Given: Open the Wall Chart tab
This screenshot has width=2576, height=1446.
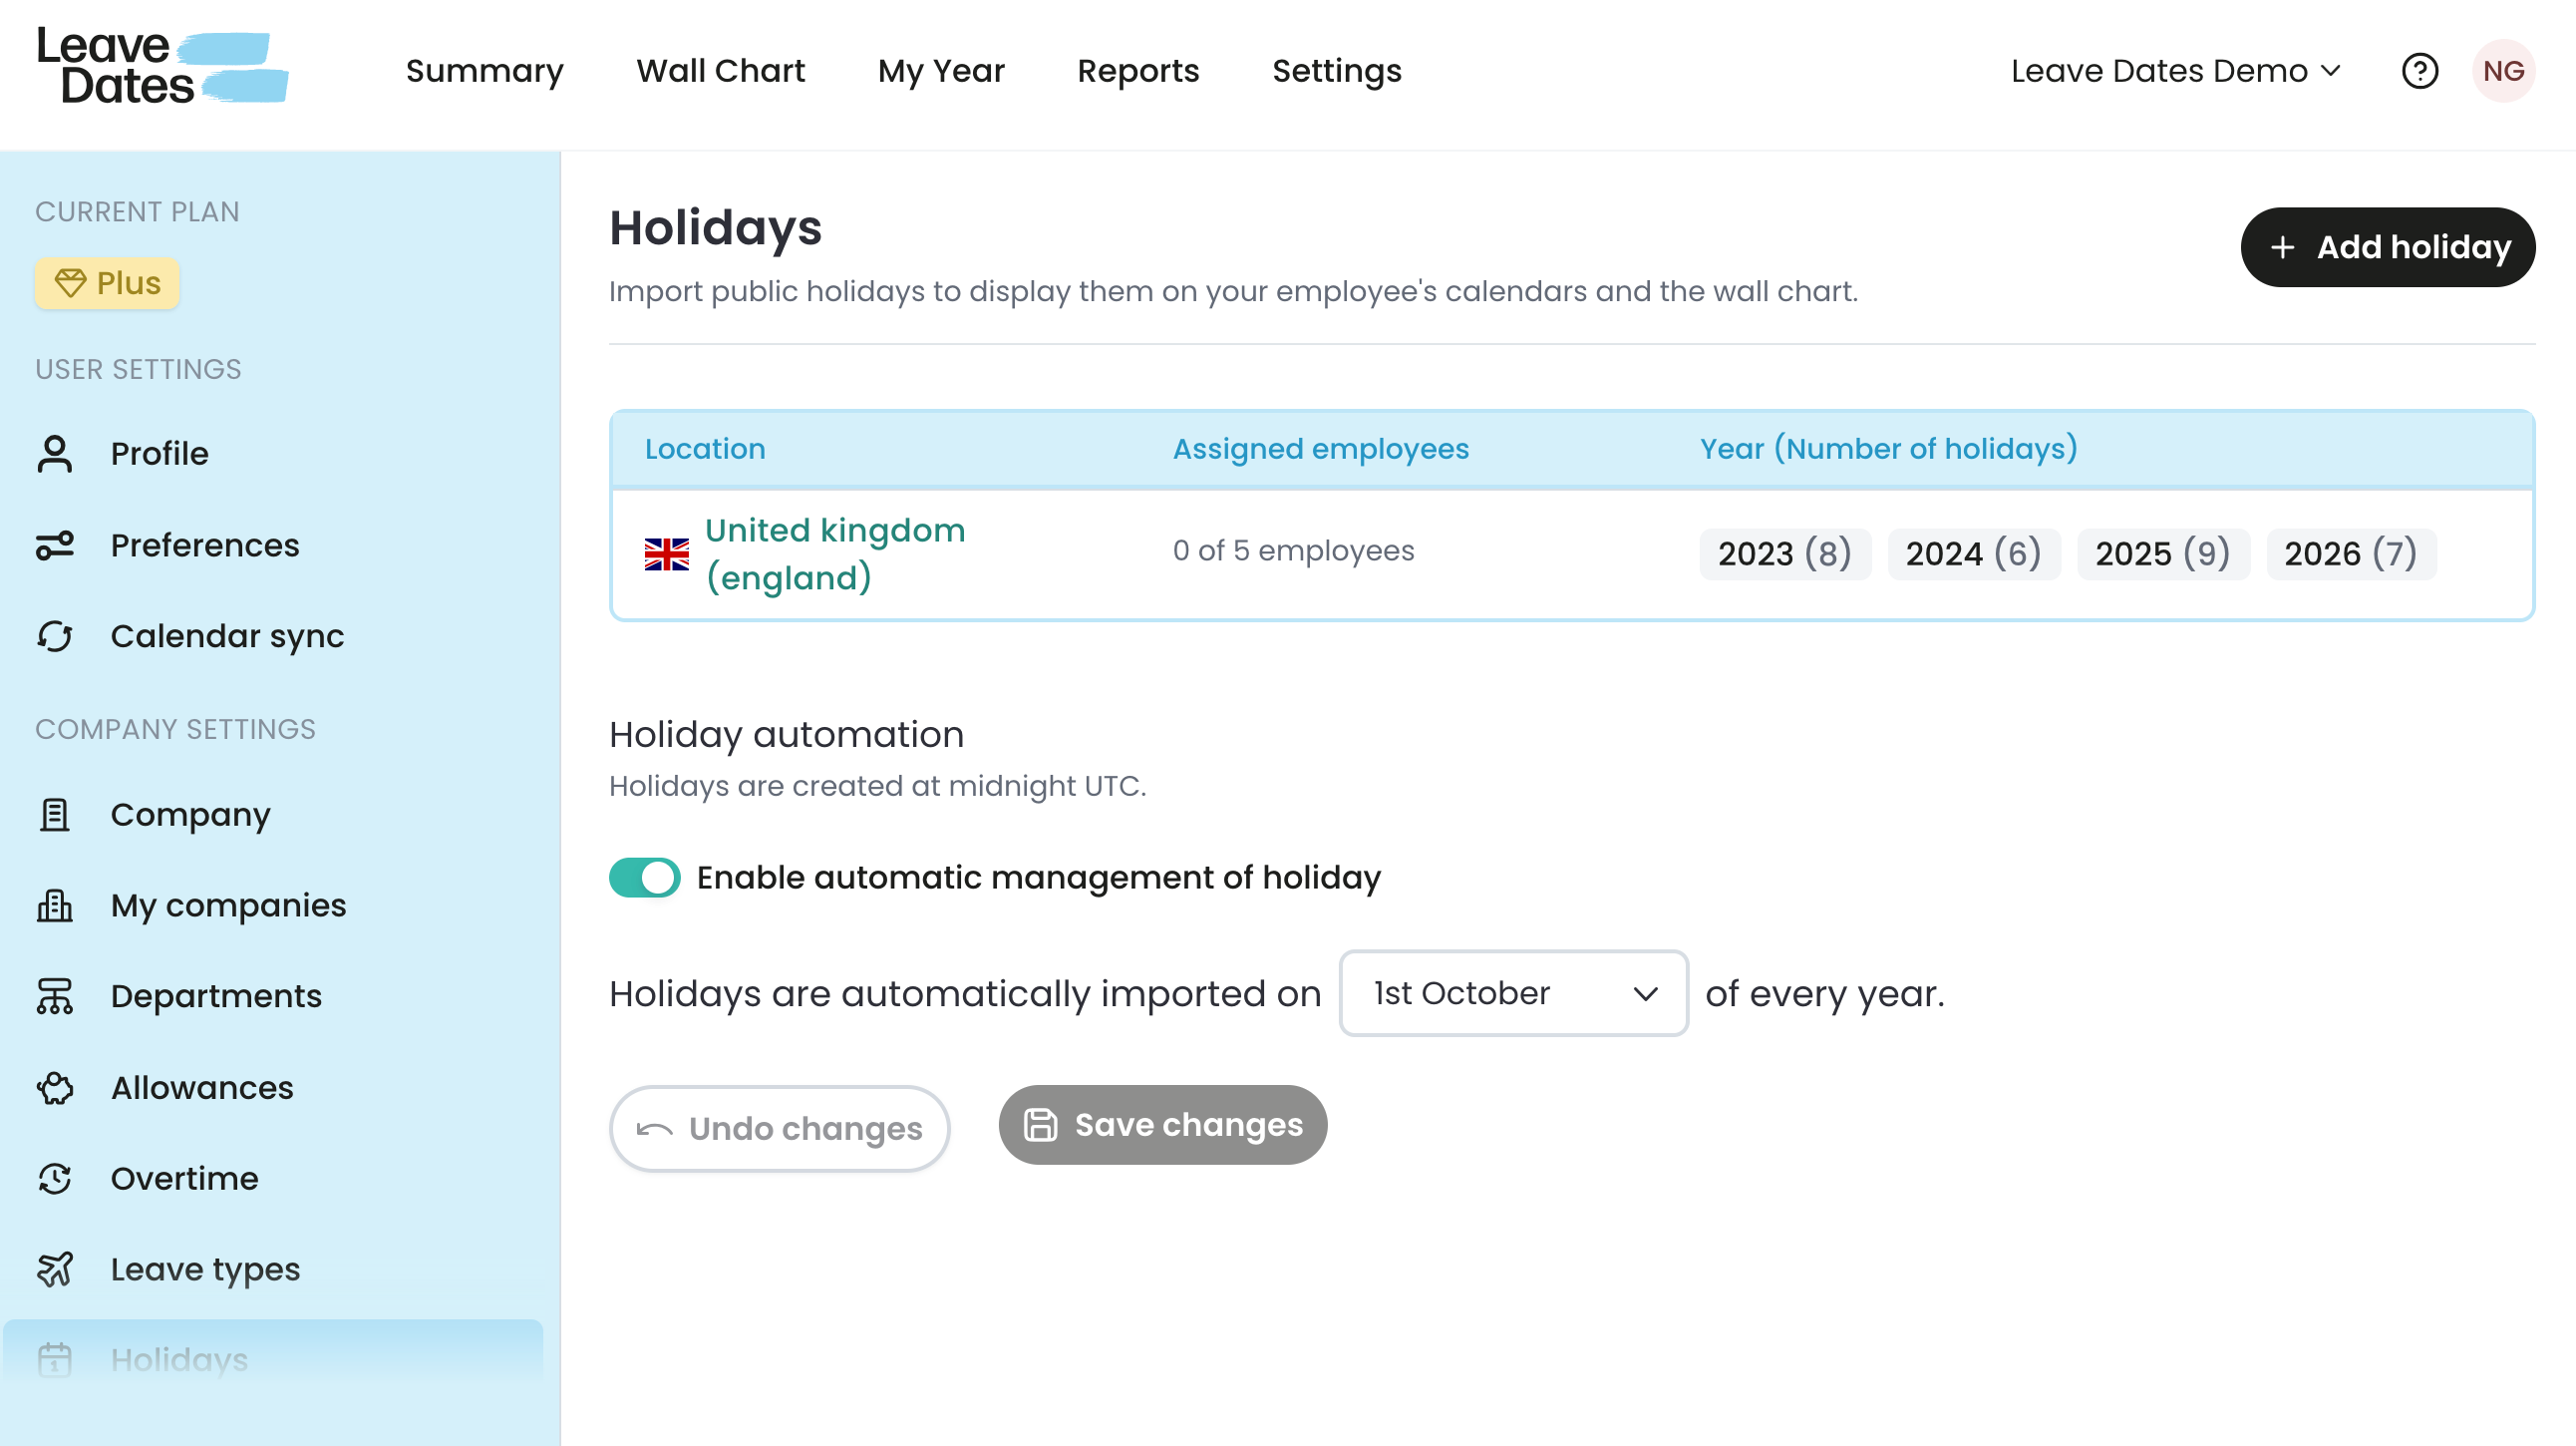Looking at the screenshot, I should pos(720,71).
